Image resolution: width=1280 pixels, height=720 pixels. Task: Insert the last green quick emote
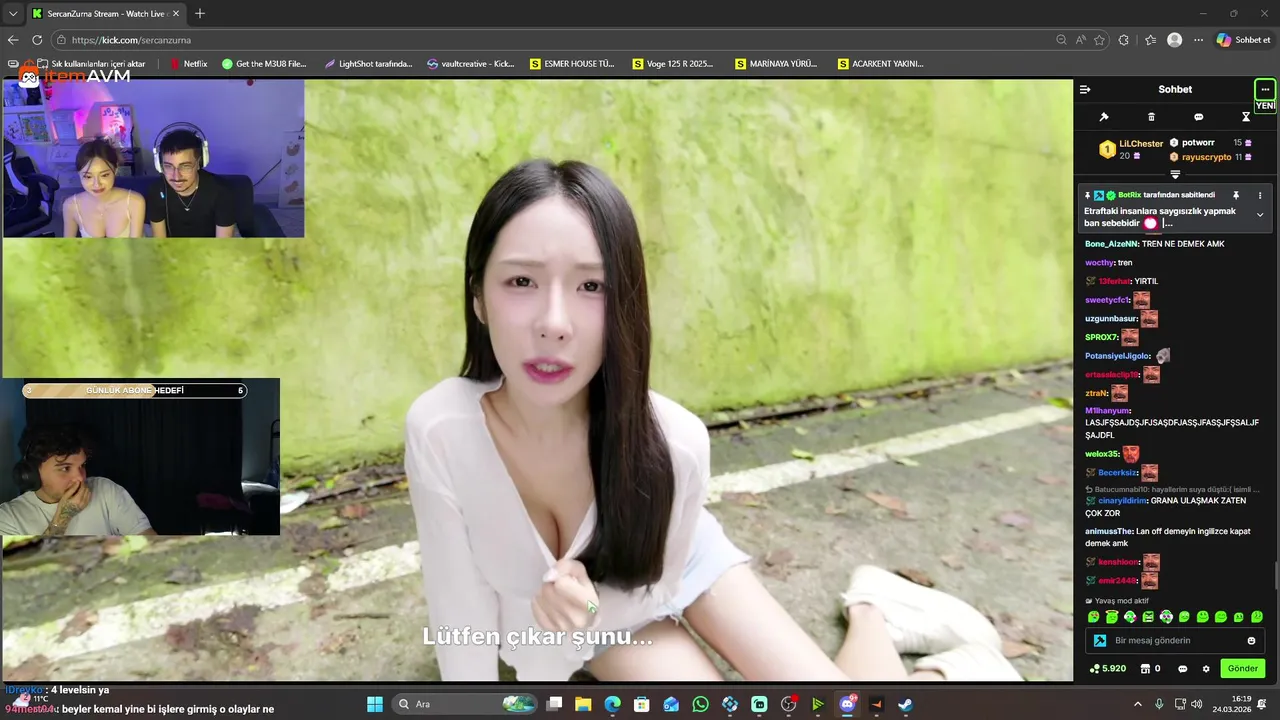(x=1257, y=617)
